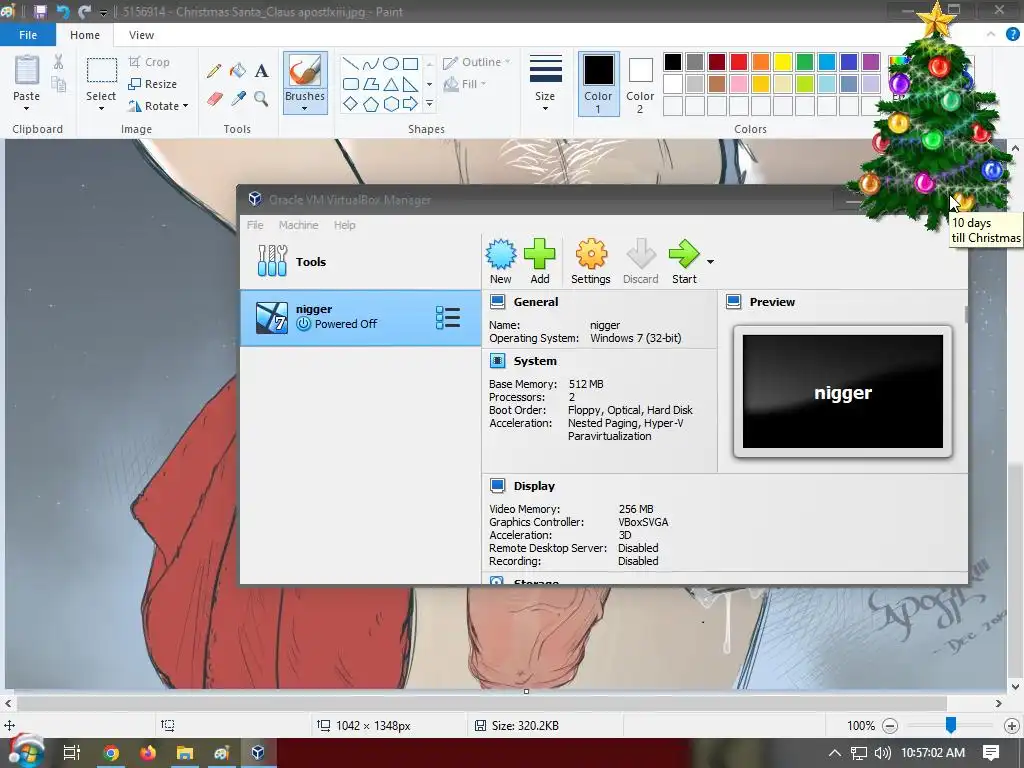Click the Color 2 button
Screen dimensions: 1024x768
[640, 84]
